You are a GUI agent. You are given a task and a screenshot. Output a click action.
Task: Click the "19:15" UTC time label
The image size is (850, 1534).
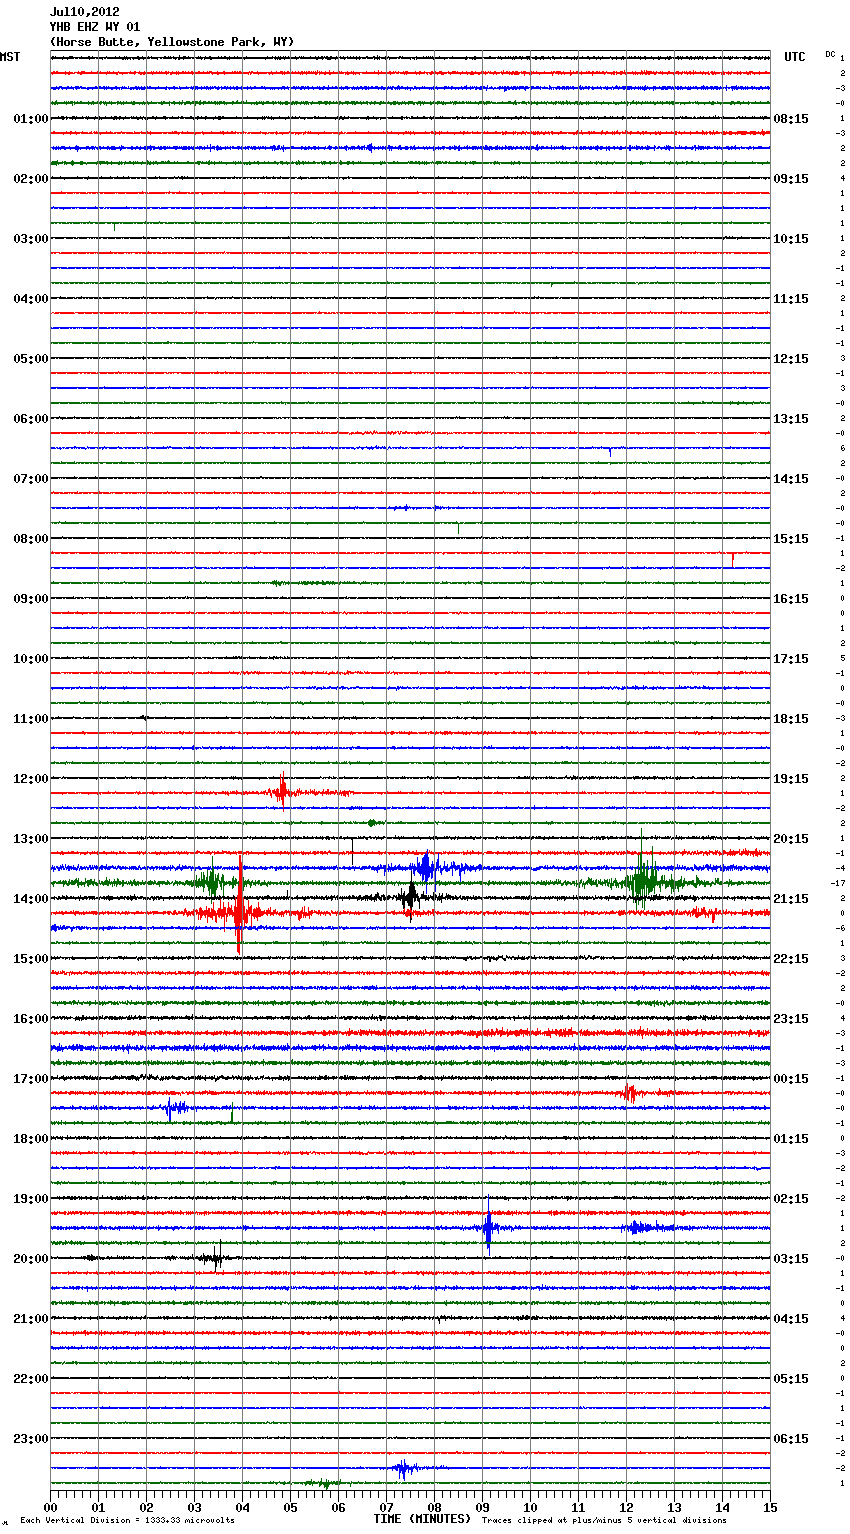(x=791, y=779)
